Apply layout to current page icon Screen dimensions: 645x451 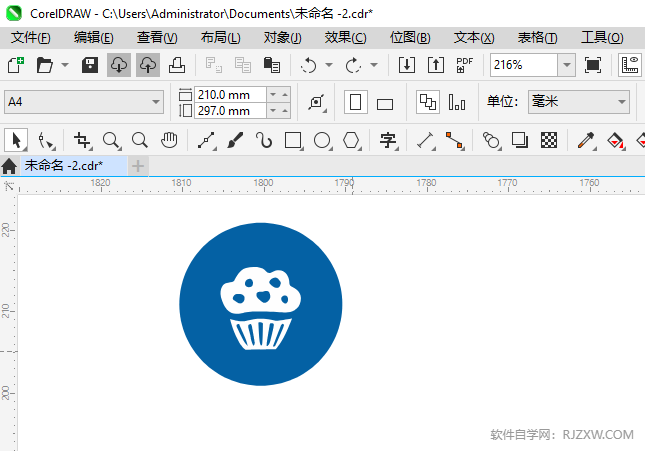pos(457,102)
